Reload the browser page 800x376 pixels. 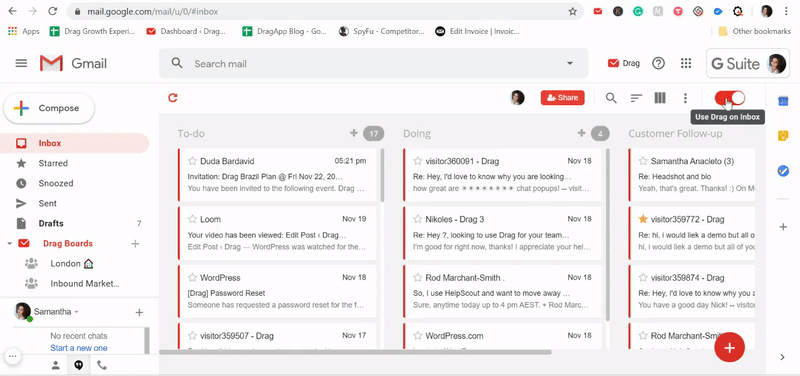[52, 11]
